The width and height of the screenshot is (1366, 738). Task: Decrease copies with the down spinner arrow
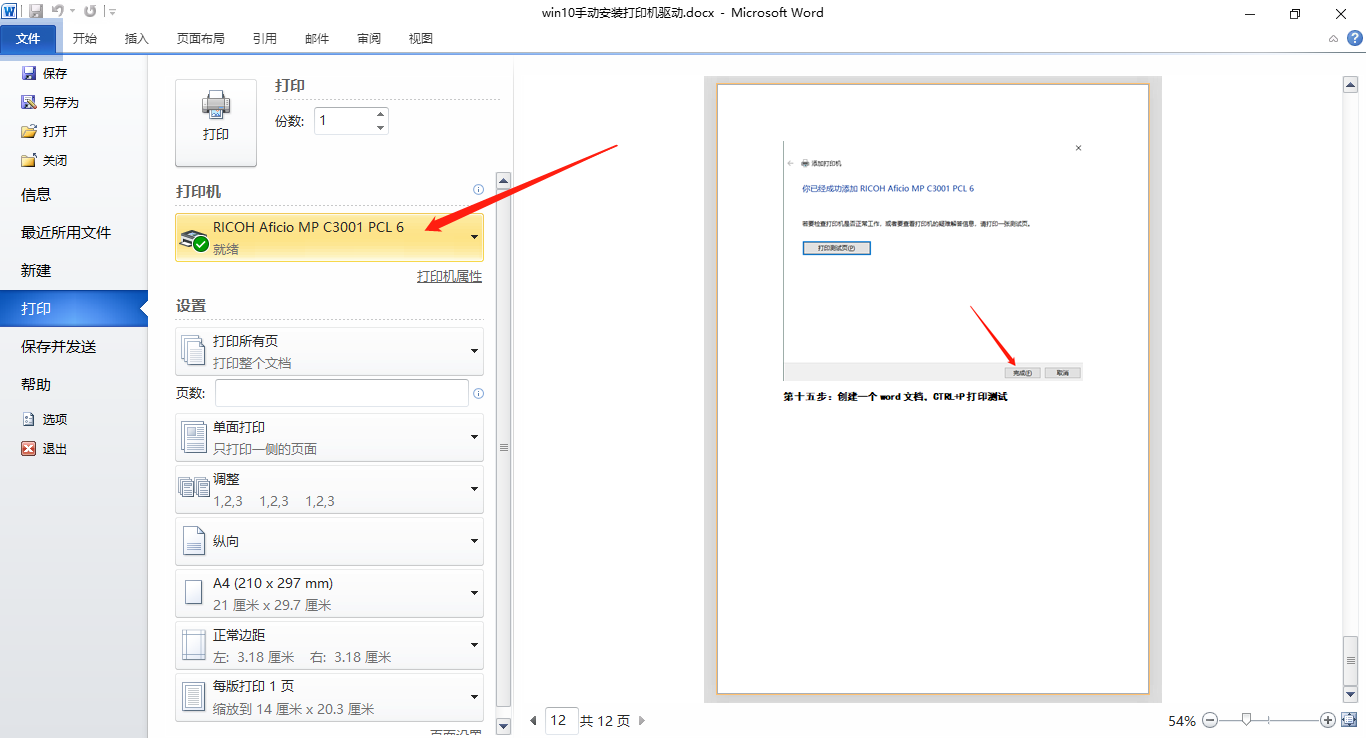point(380,128)
